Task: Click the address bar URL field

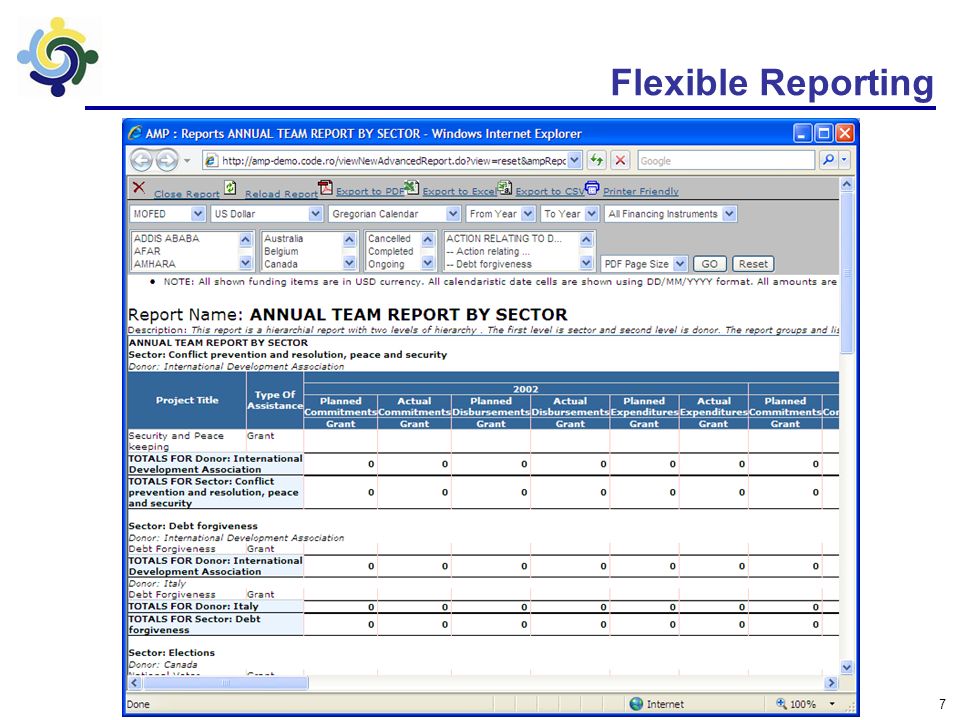Action: coord(392,160)
